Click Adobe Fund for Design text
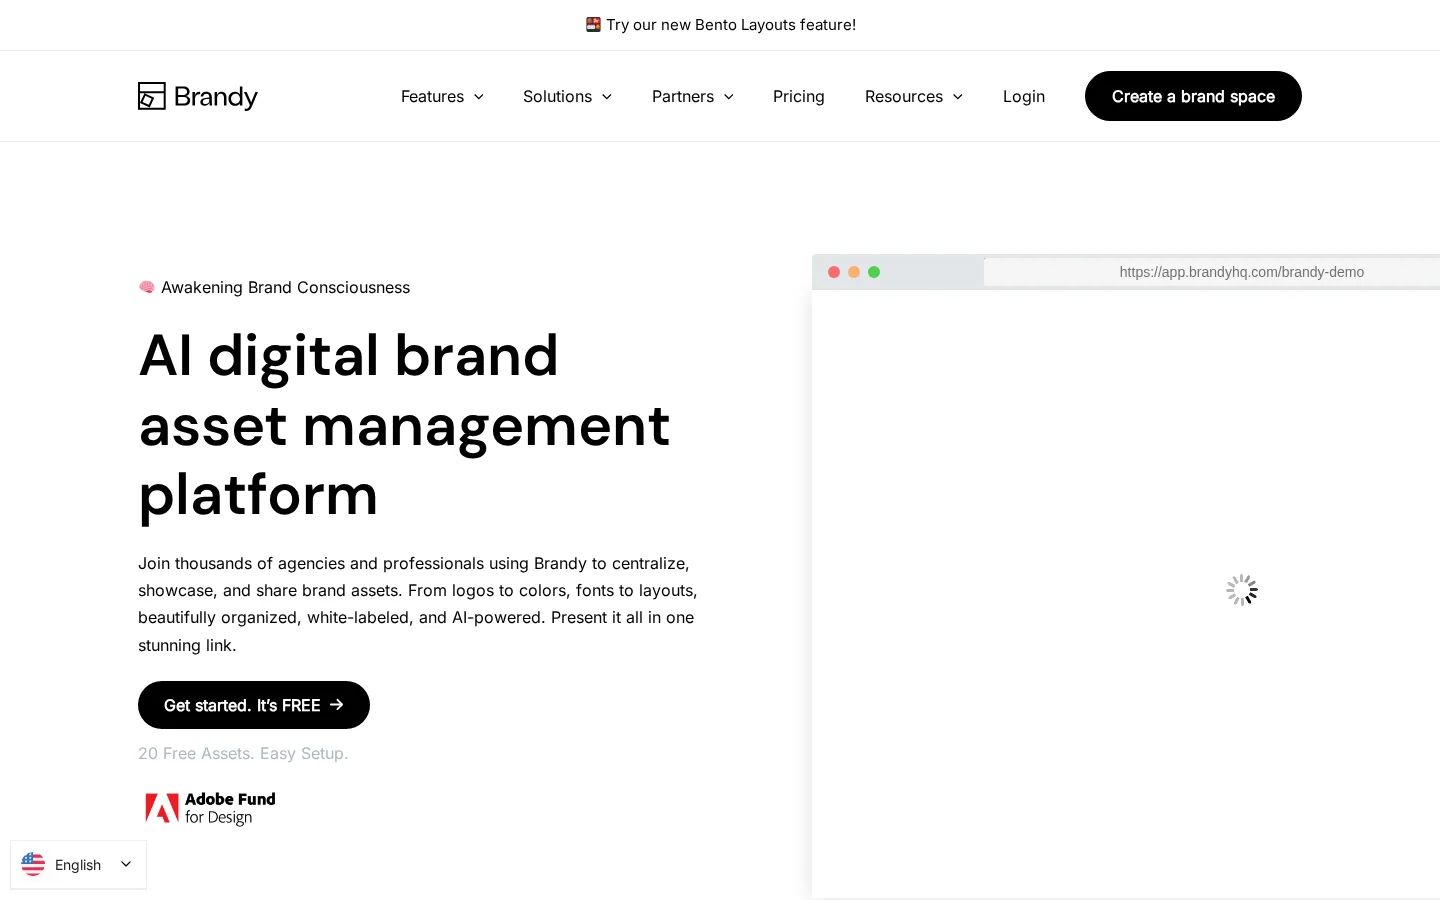 (230, 808)
